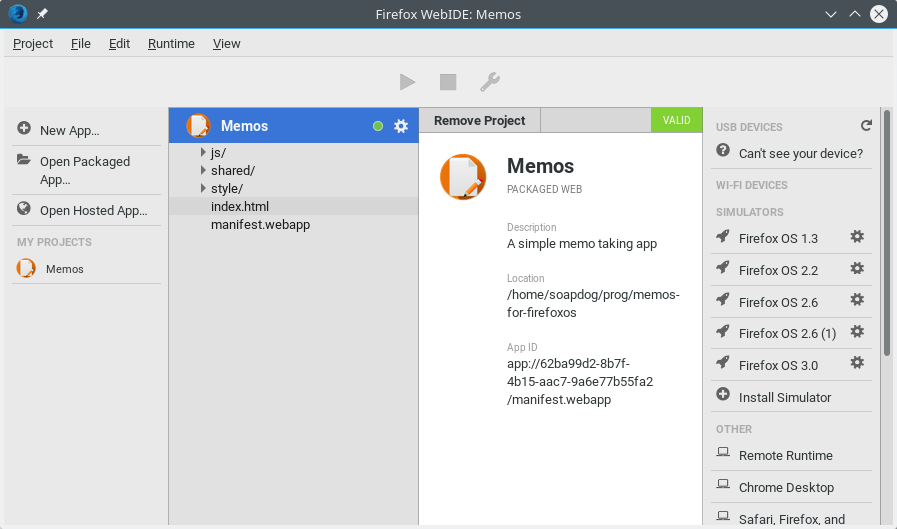Open project settings gear in Memos header
897x529 pixels.
(401, 126)
